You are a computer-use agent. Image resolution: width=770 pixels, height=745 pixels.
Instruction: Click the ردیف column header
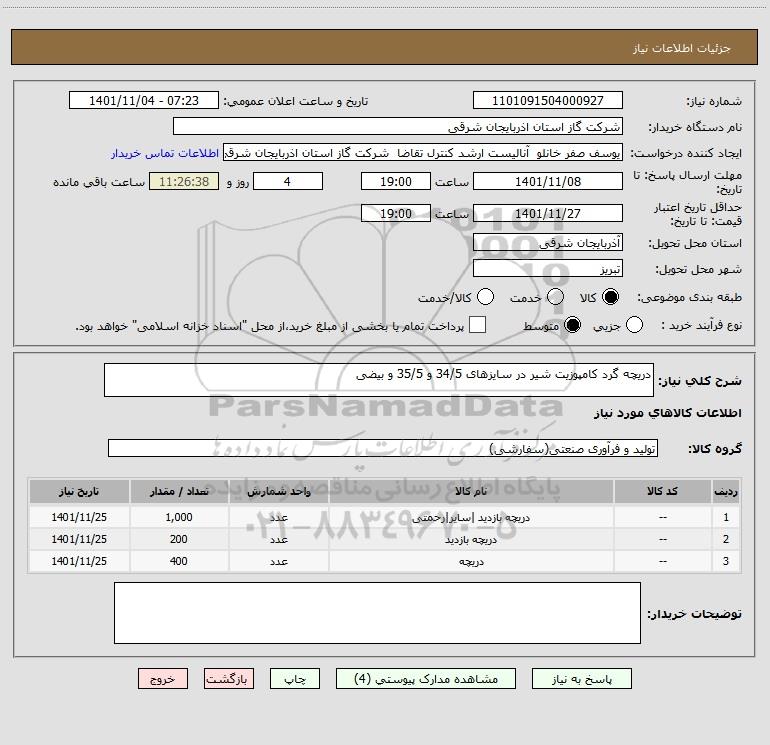726,491
